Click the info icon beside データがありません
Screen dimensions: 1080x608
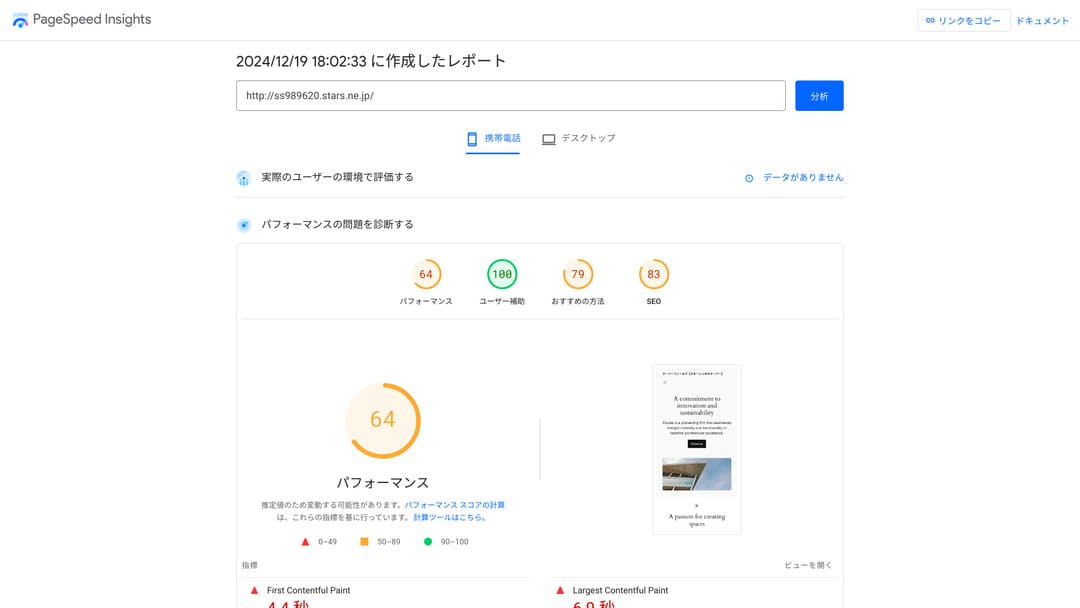[749, 178]
